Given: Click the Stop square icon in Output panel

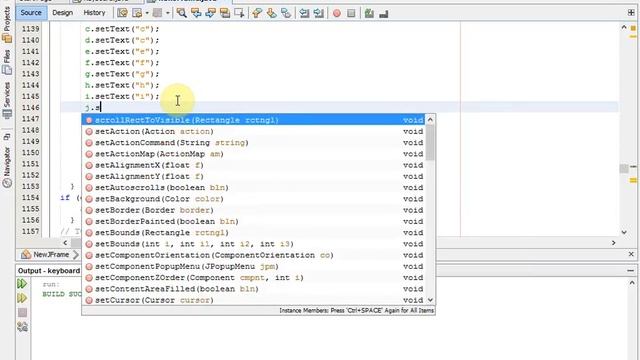Looking at the screenshot, I should tap(22, 313).
